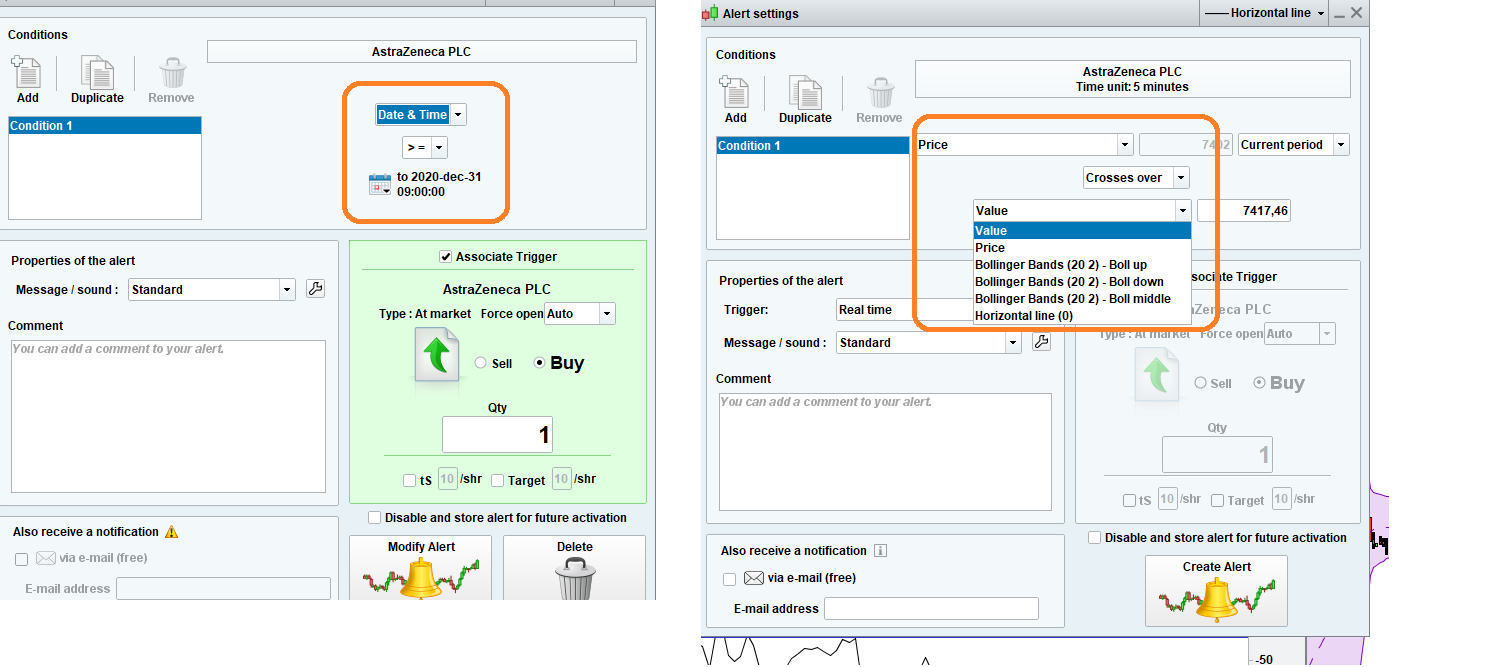The image size is (1500, 667).
Task: Select Bollinger Bands Boll middle option
Action: click(x=1082, y=299)
